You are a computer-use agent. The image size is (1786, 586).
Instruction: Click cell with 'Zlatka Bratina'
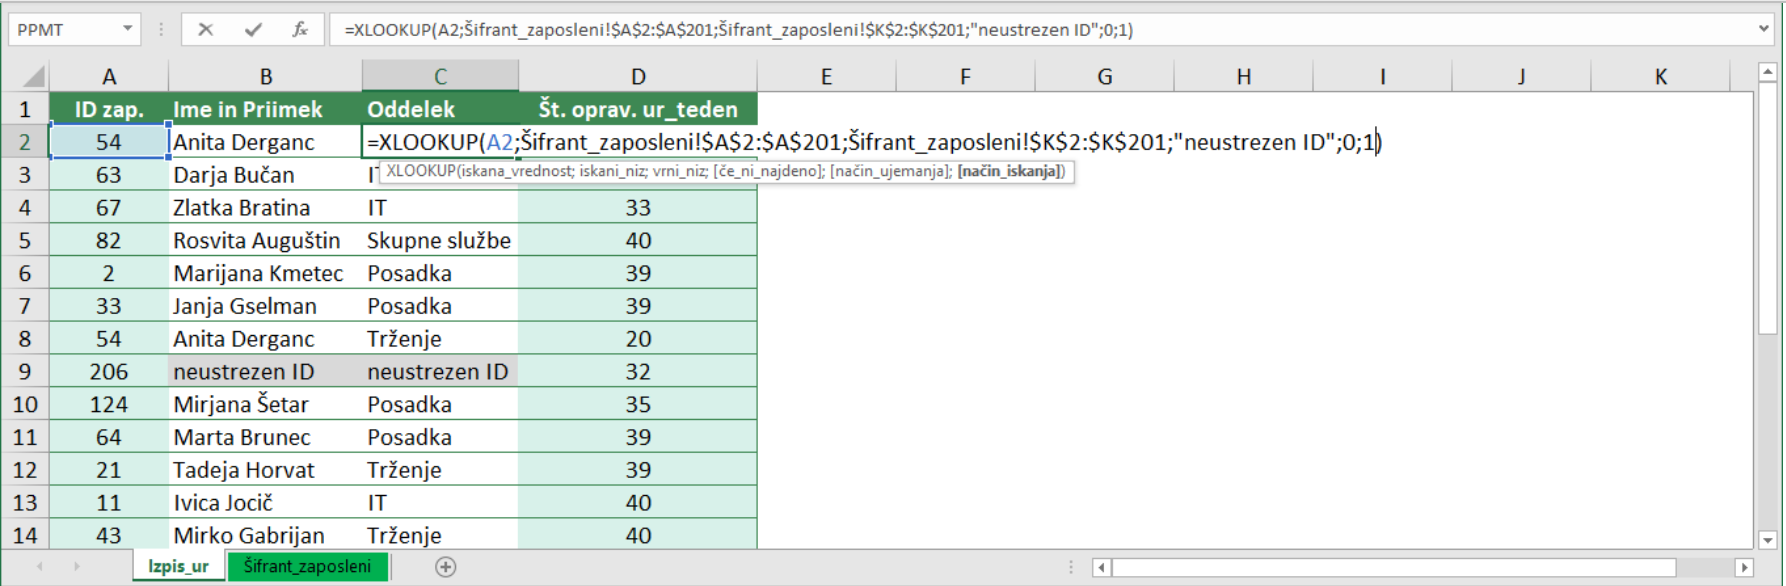[x=265, y=207]
